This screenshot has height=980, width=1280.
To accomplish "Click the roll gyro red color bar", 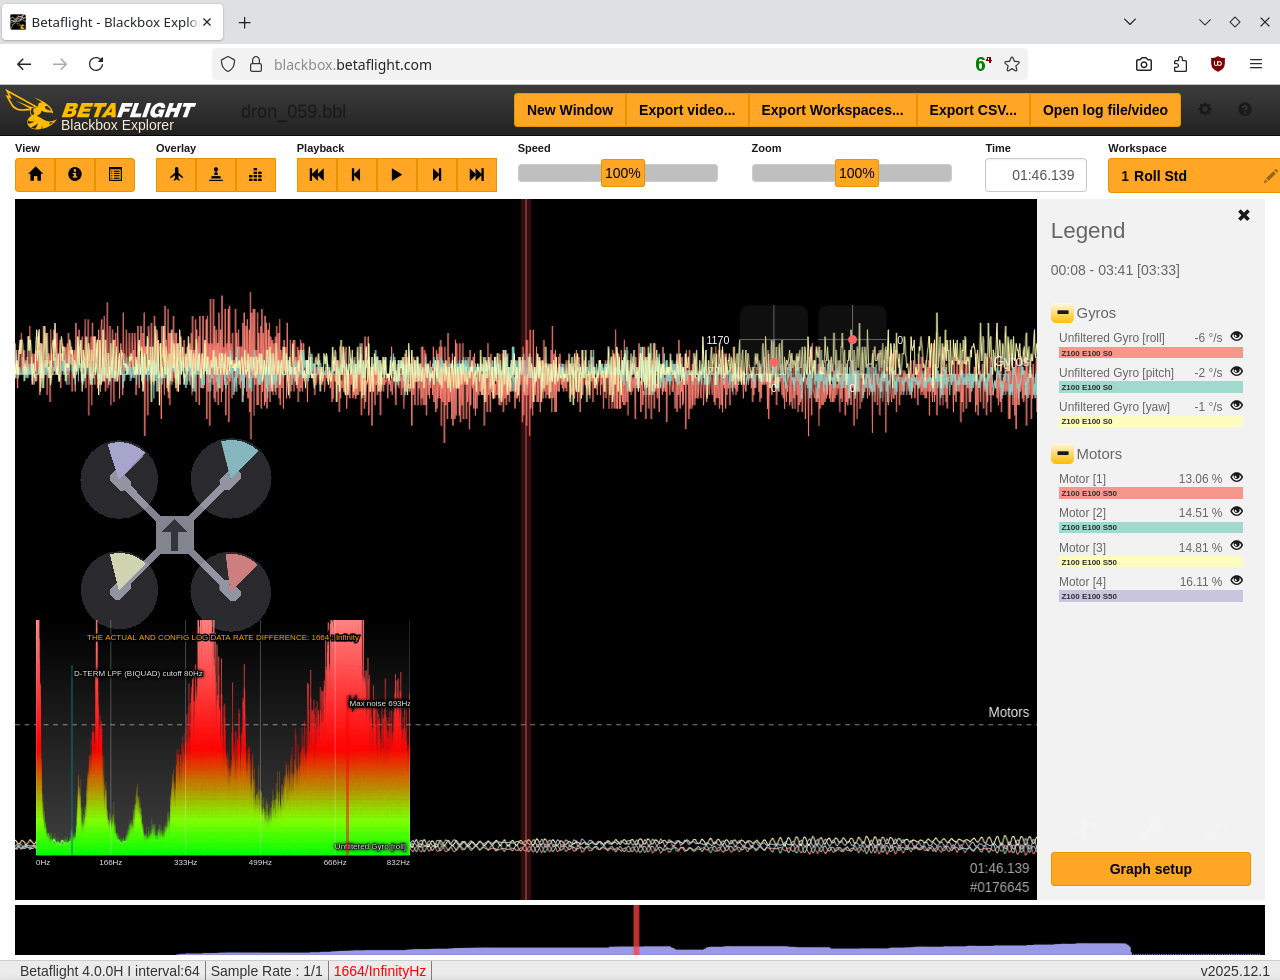I will click(x=1151, y=353).
